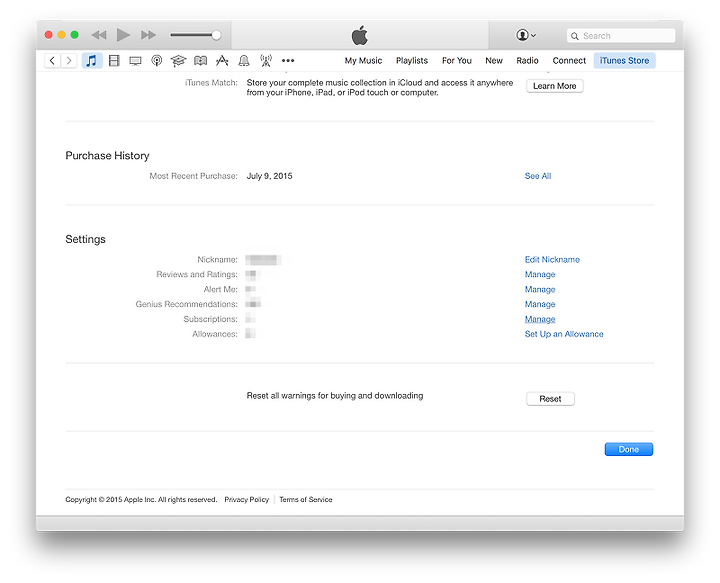Open the Podcasts icon
The width and height of the screenshot is (720, 583).
point(157,61)
